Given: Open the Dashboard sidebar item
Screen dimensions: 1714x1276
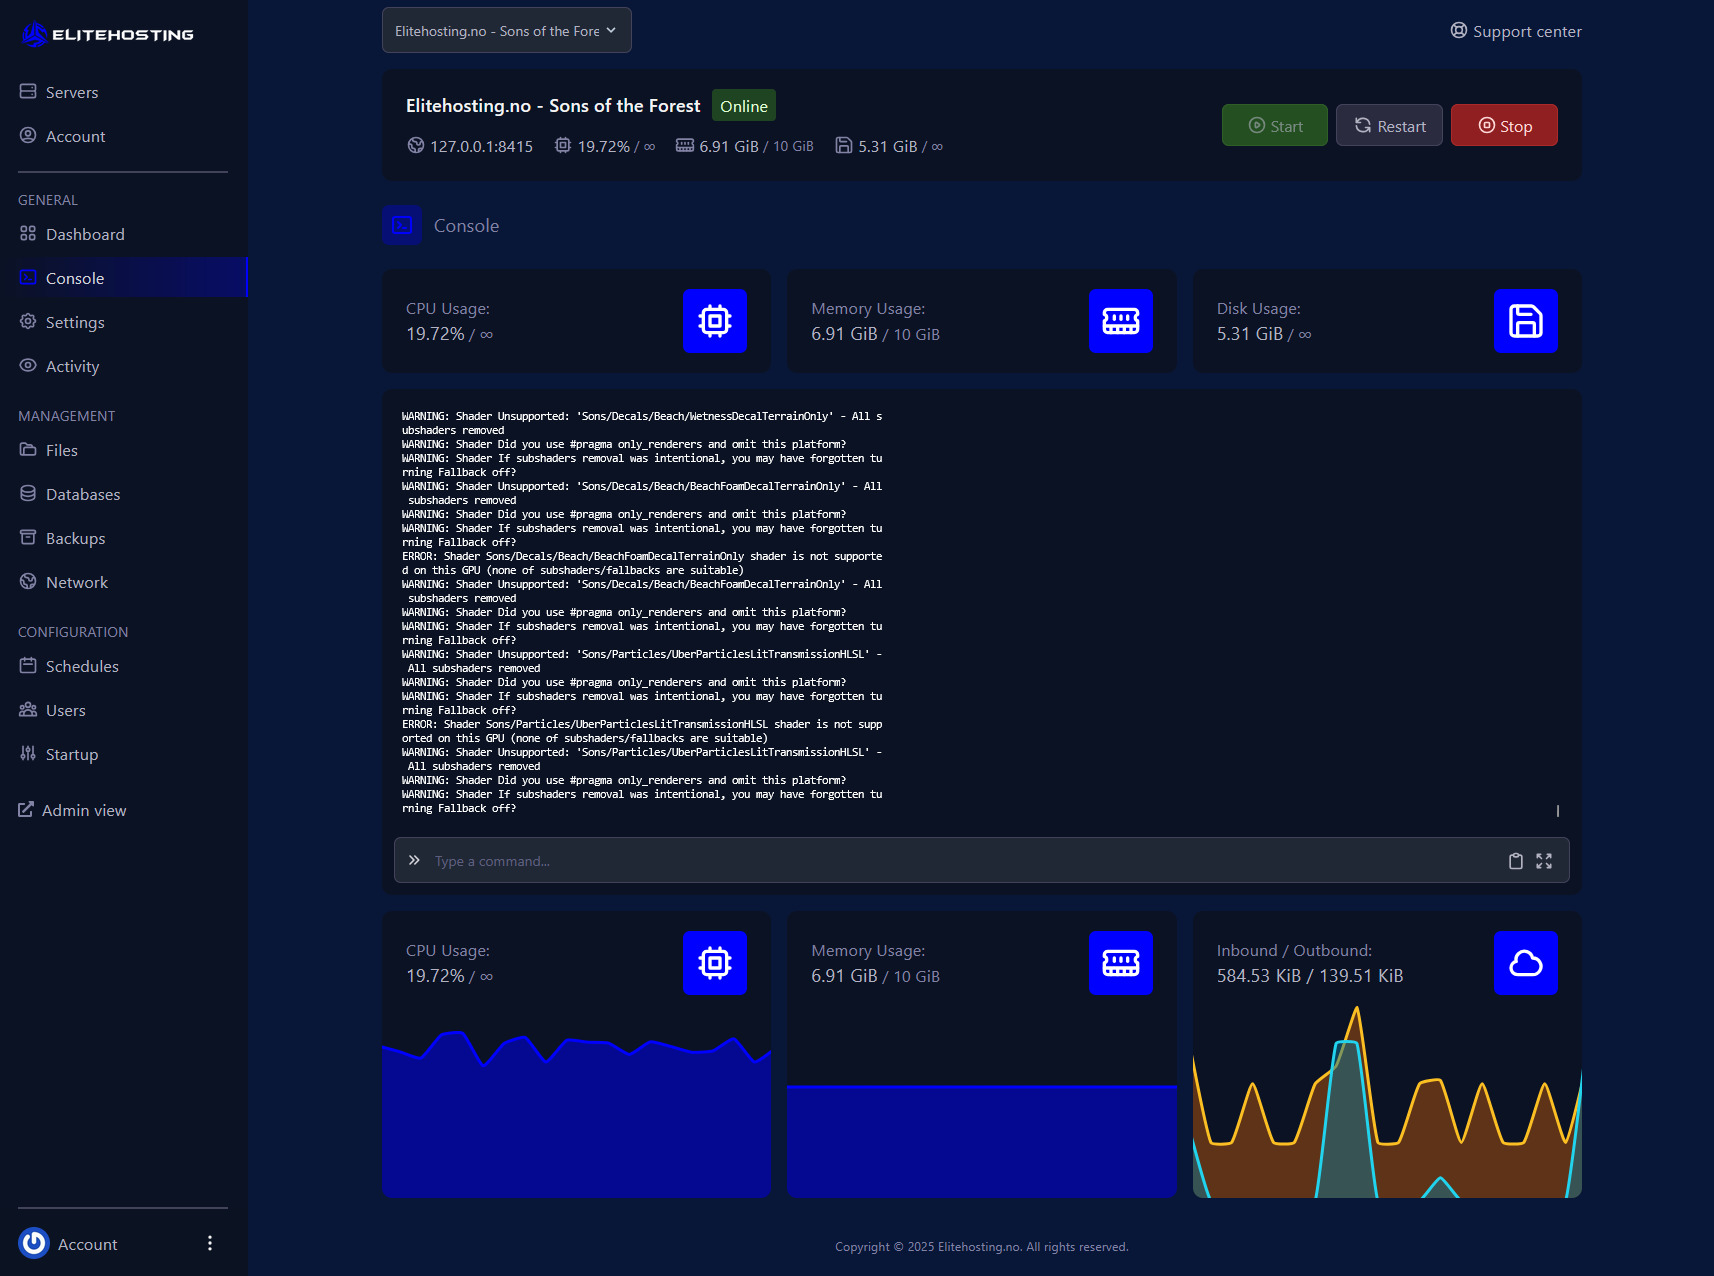Looking at the screenshot, I should (85, 234).
